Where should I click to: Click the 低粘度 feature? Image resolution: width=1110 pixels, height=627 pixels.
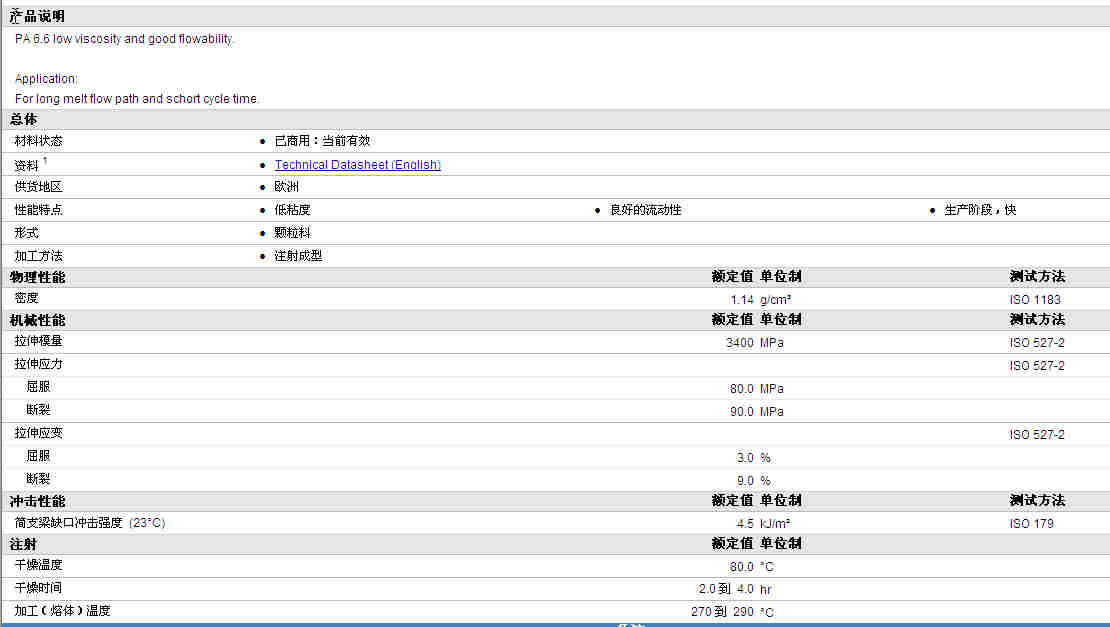coord(292,210)
